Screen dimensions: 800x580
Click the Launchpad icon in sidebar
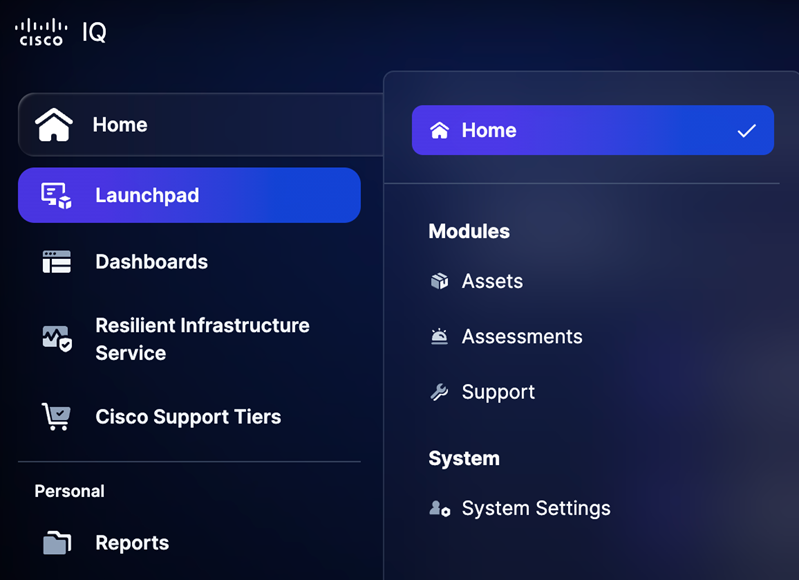tap(56, 196)
